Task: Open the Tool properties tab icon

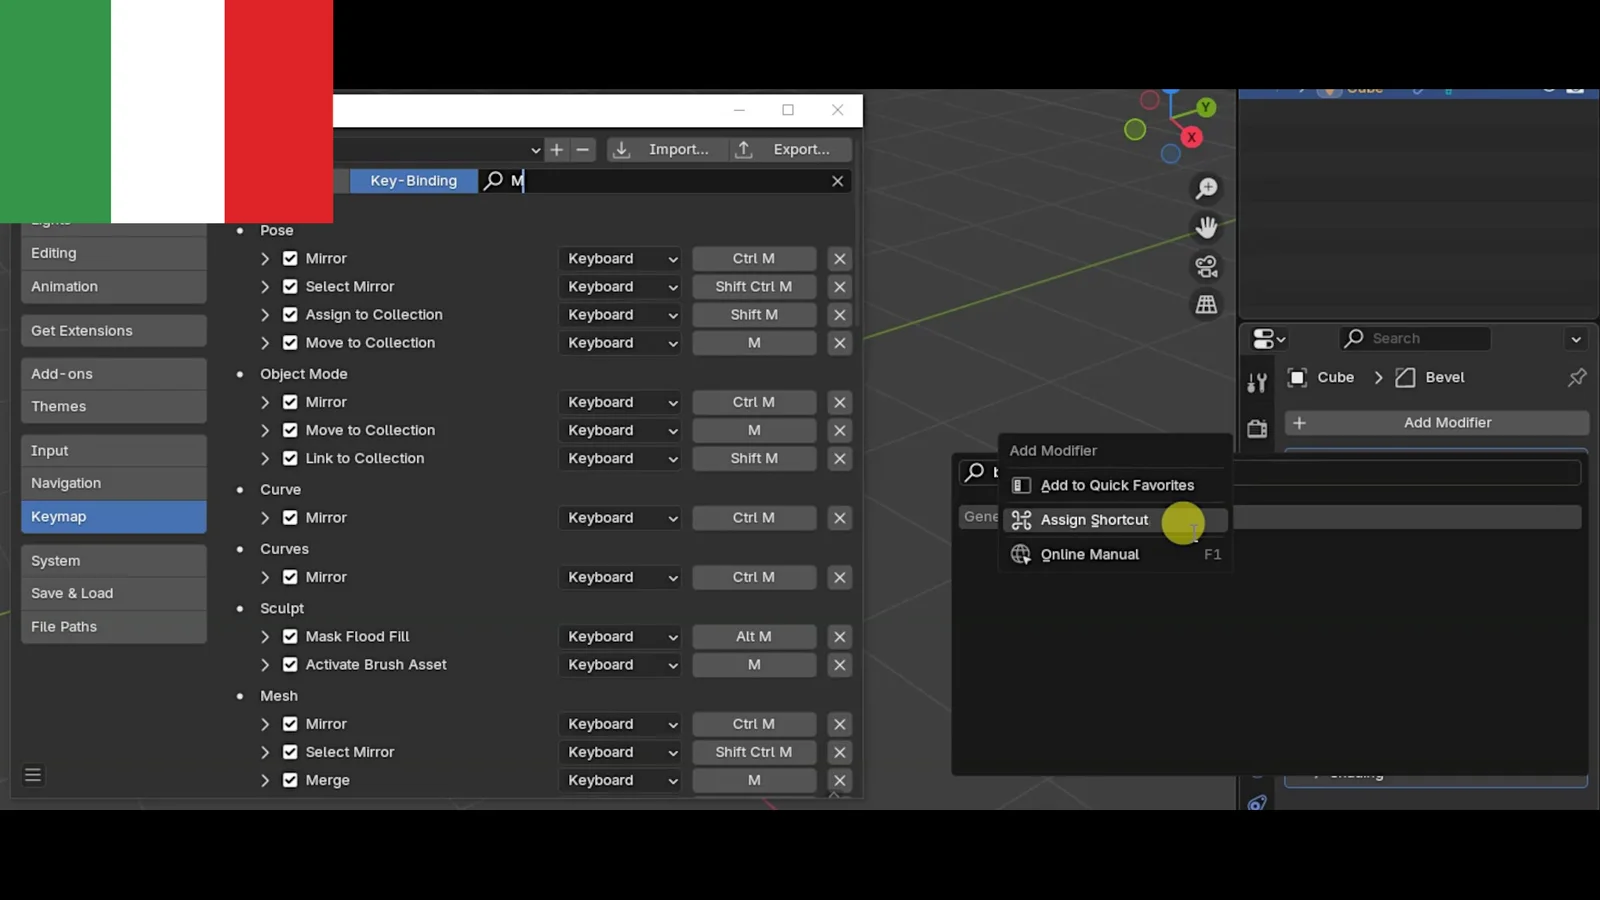Action: 1257,382
